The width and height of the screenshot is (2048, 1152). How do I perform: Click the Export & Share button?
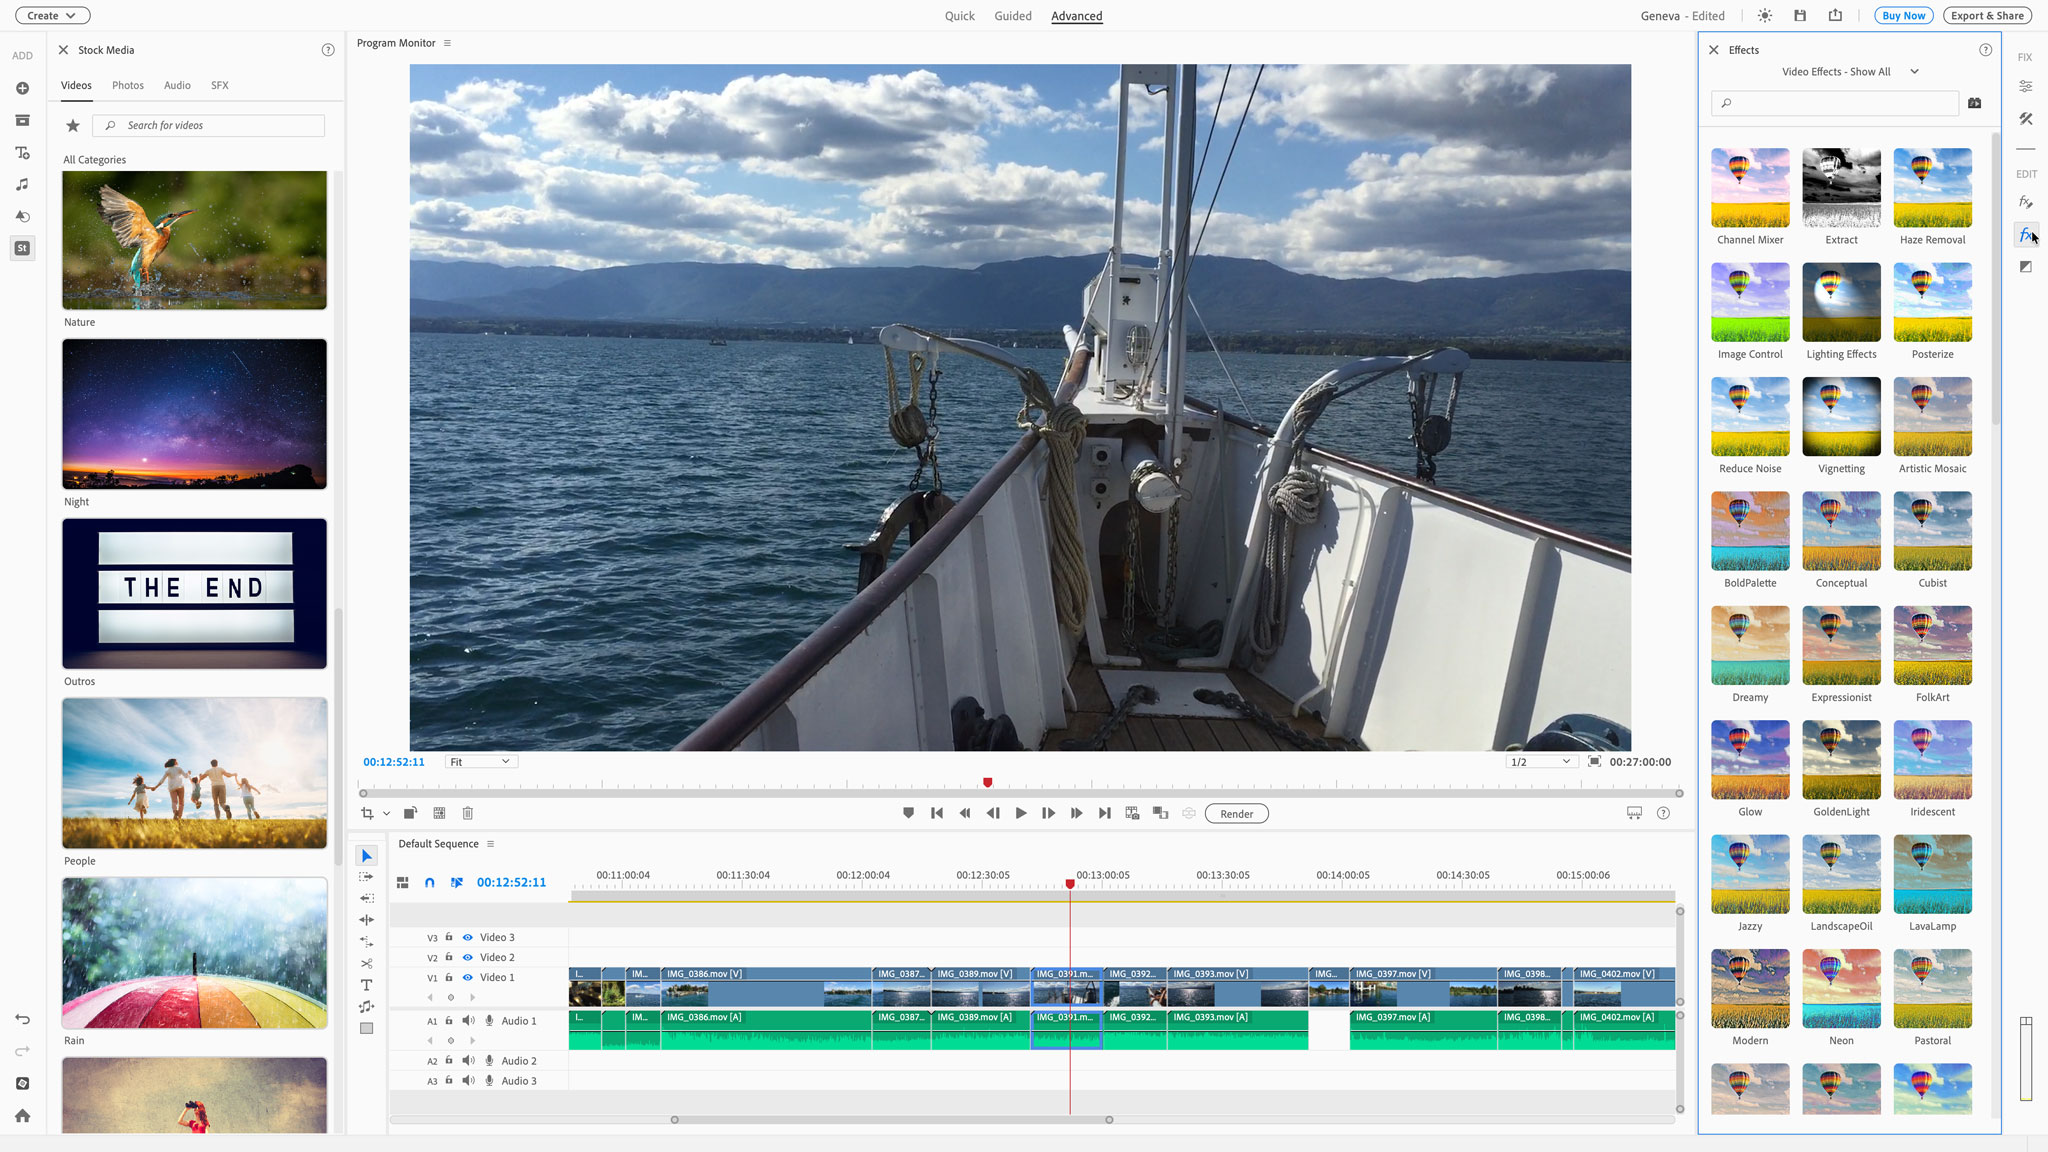pos(1987,16)
